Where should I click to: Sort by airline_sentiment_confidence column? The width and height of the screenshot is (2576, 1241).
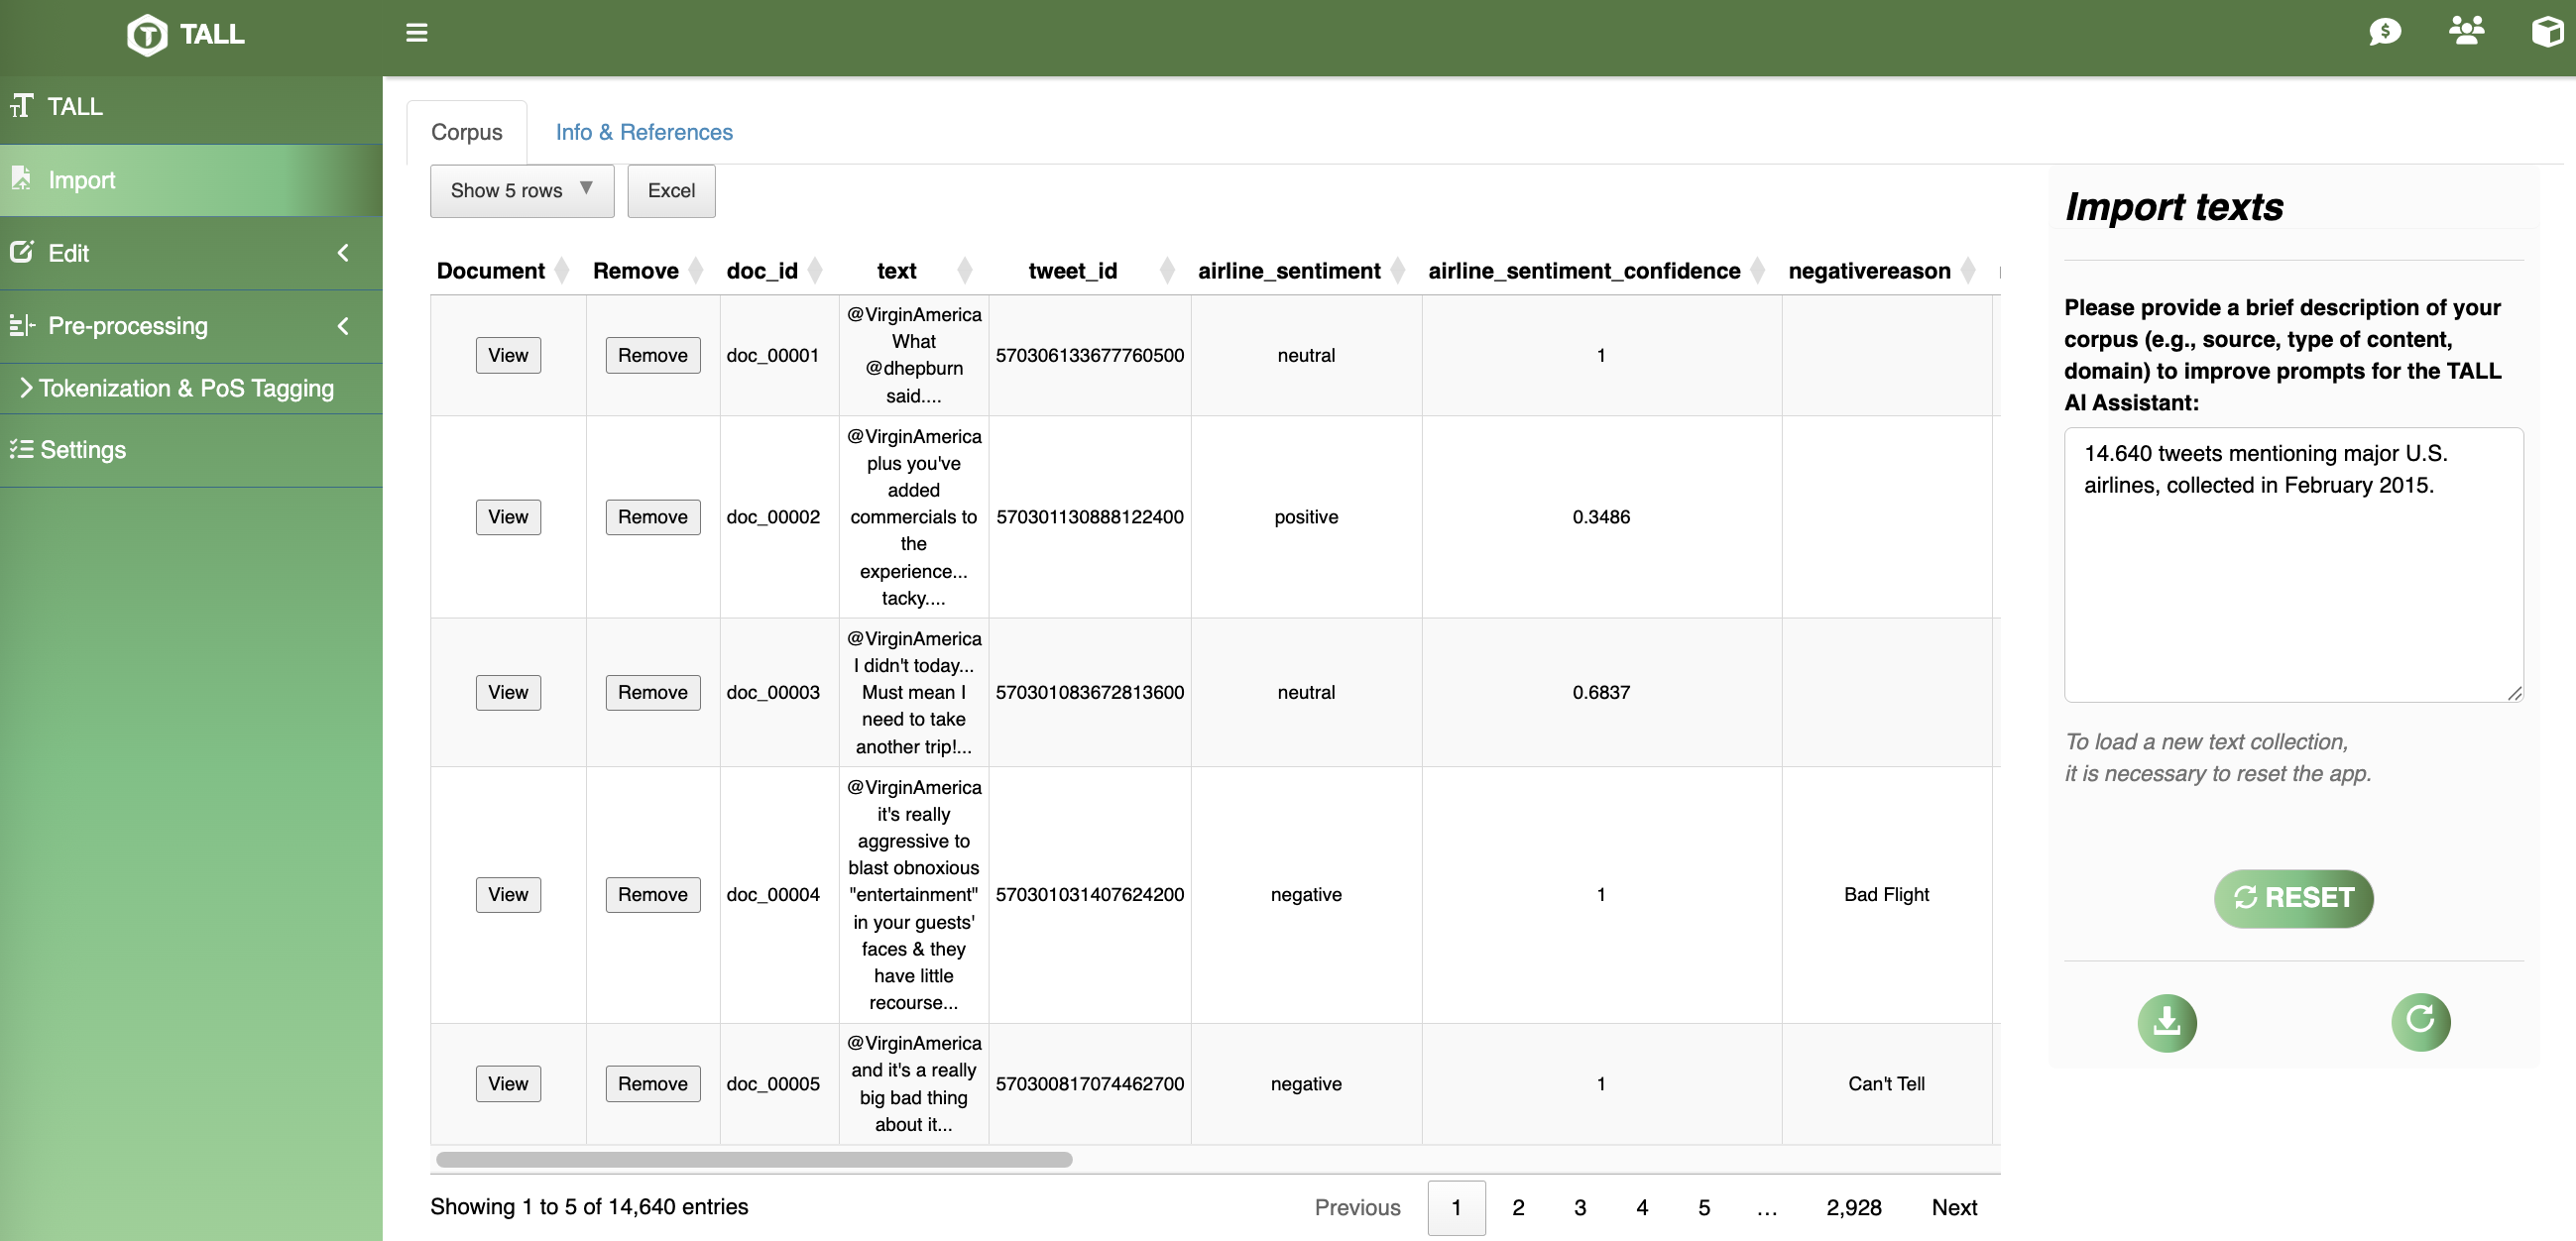point(1600,270)
